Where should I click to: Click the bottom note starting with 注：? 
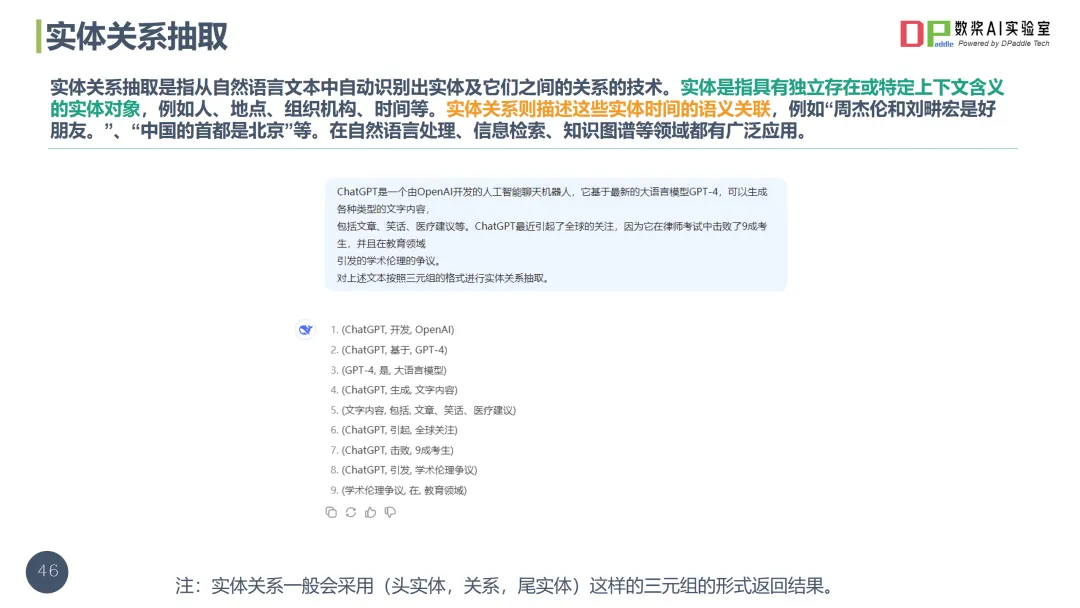point(504,586)
